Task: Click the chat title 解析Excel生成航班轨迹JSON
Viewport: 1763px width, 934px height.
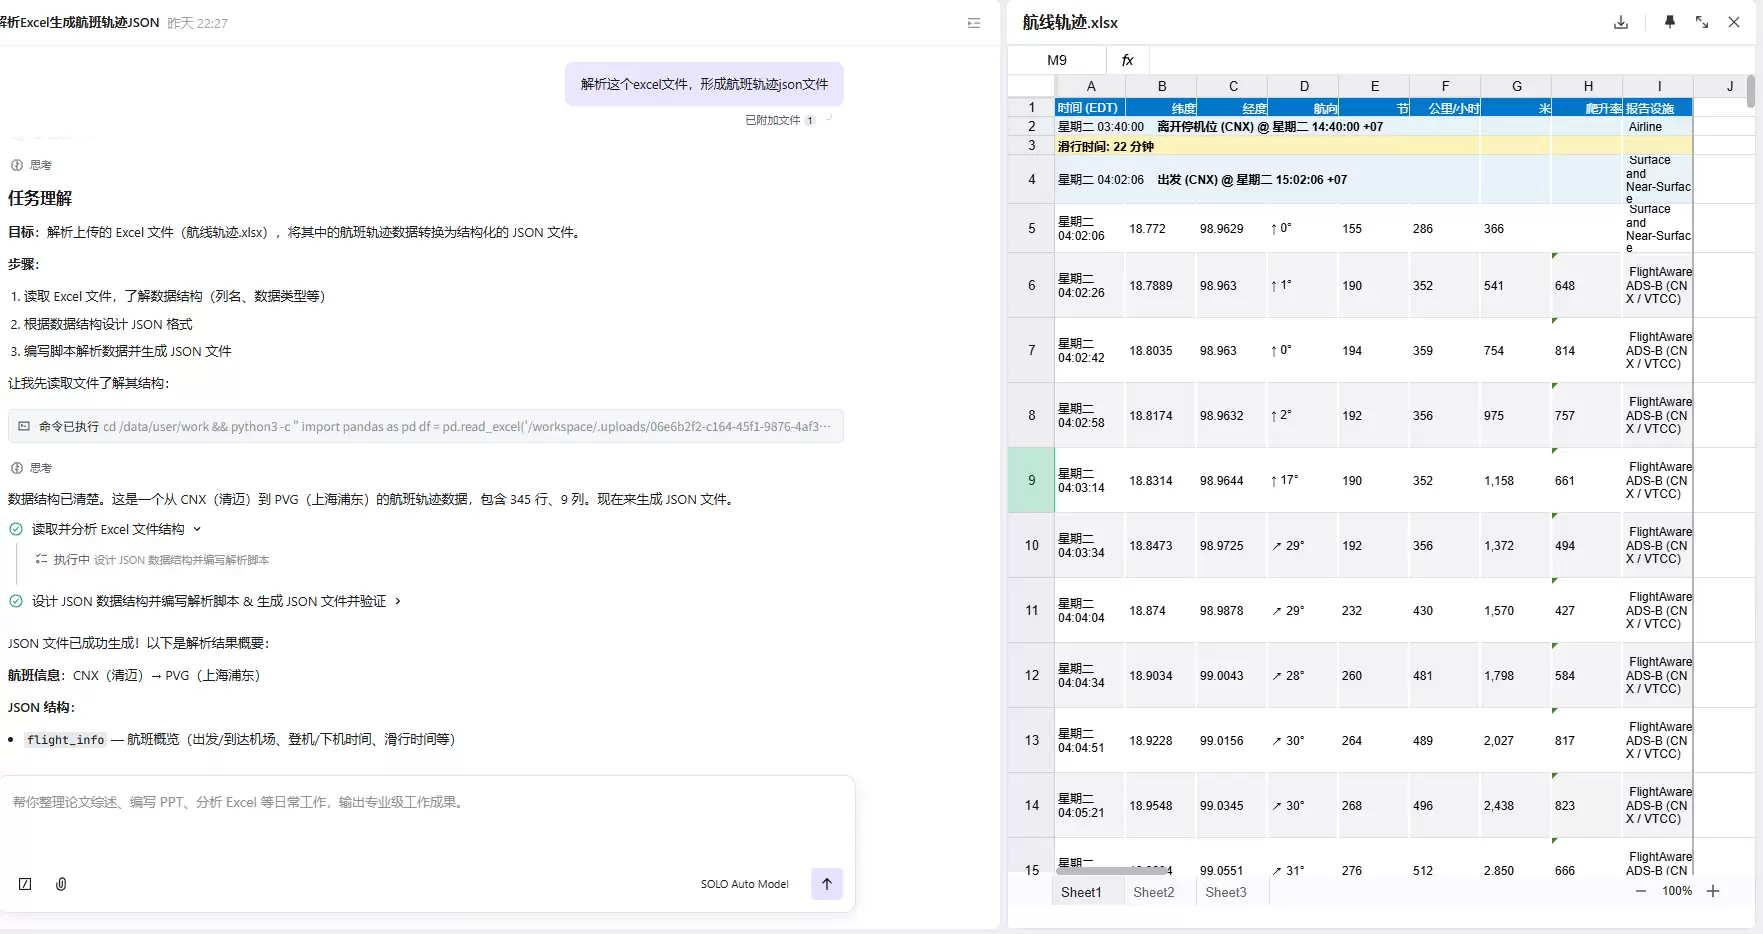Action: 80,23
